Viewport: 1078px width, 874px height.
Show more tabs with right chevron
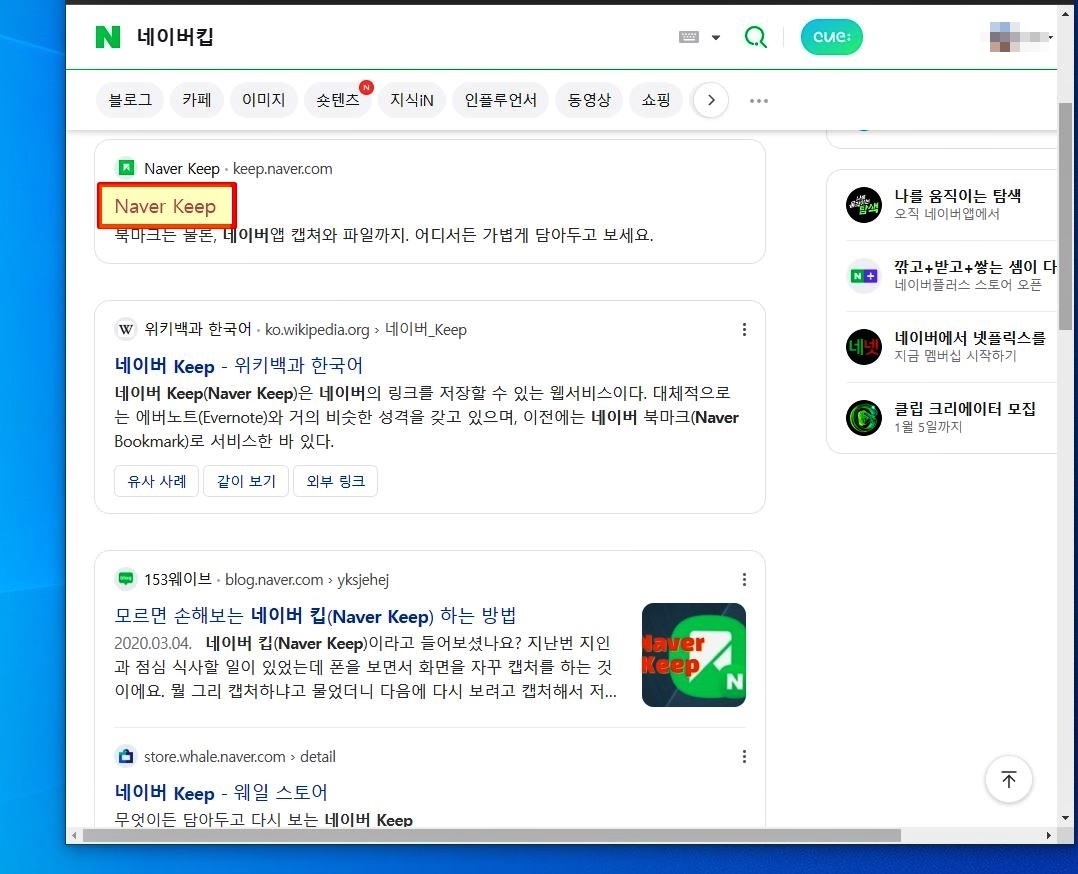coord(711,100)
